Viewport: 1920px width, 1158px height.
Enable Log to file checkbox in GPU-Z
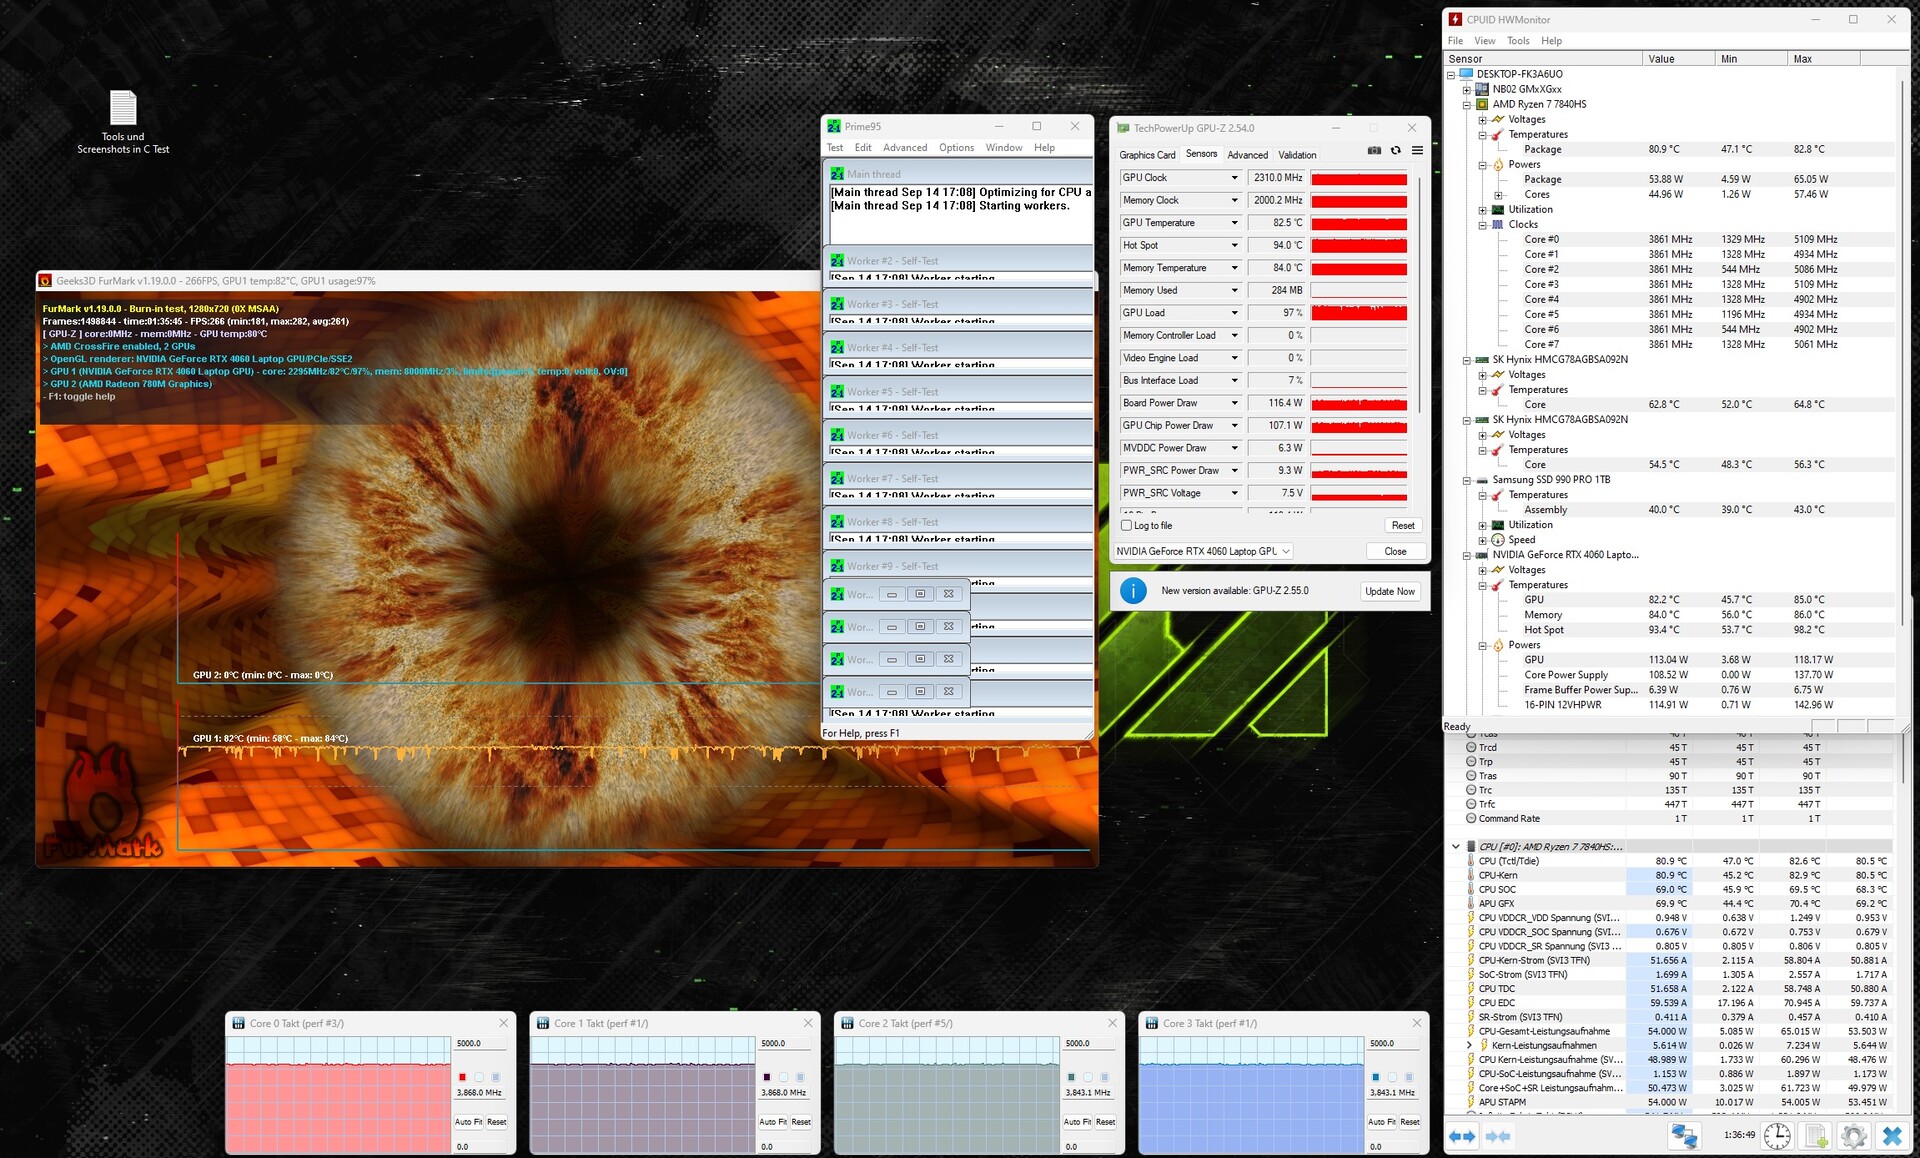tap(1127, 525)
